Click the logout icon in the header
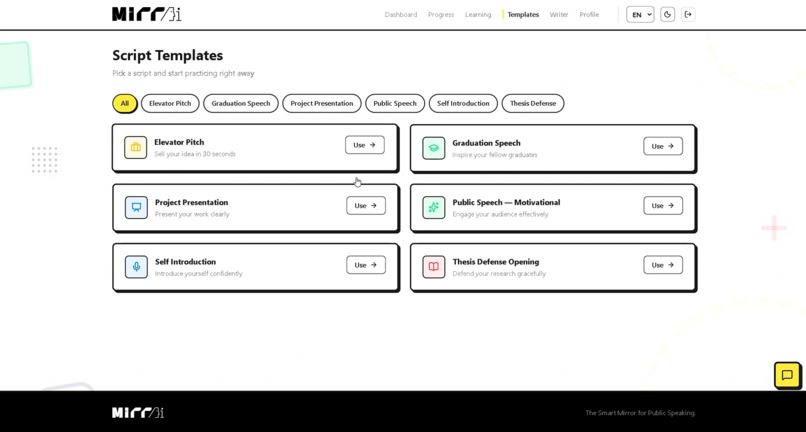 [688, 14]
